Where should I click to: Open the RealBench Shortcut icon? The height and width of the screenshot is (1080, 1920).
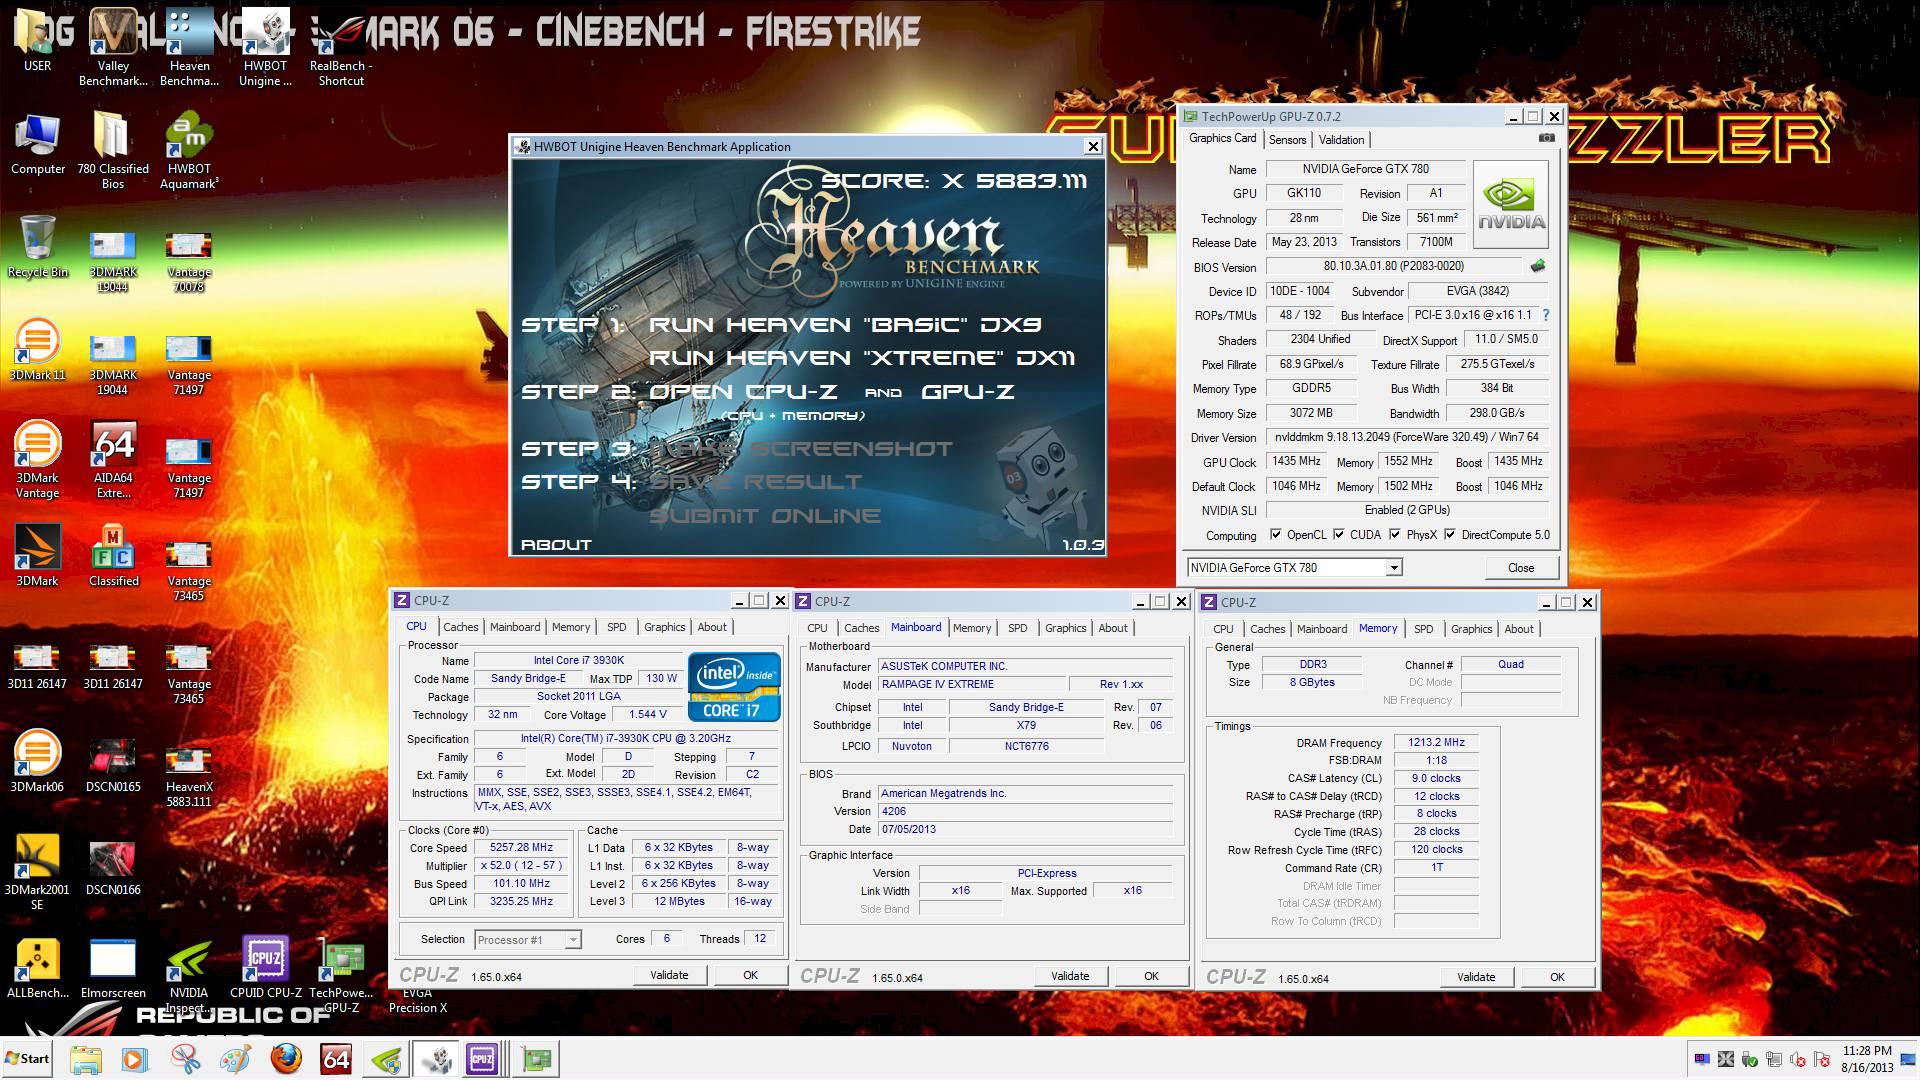tap(341, 47)
